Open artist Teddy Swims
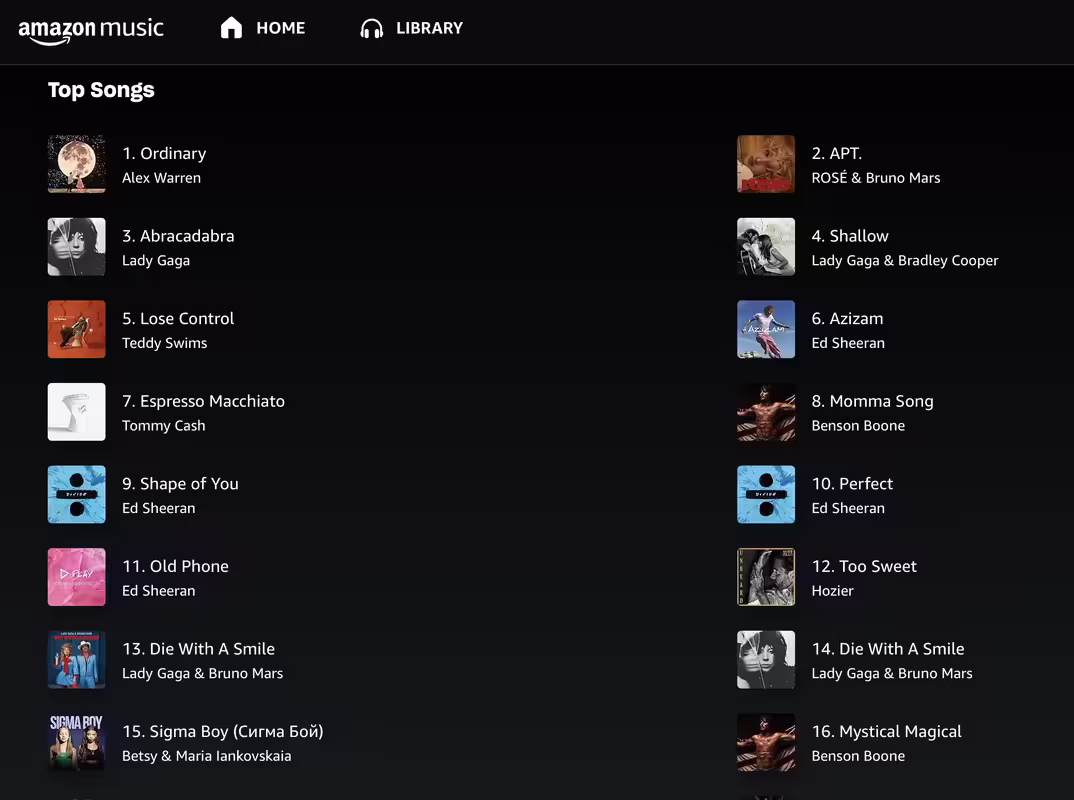Viewport: 1074px width, 800px height. 164,343
